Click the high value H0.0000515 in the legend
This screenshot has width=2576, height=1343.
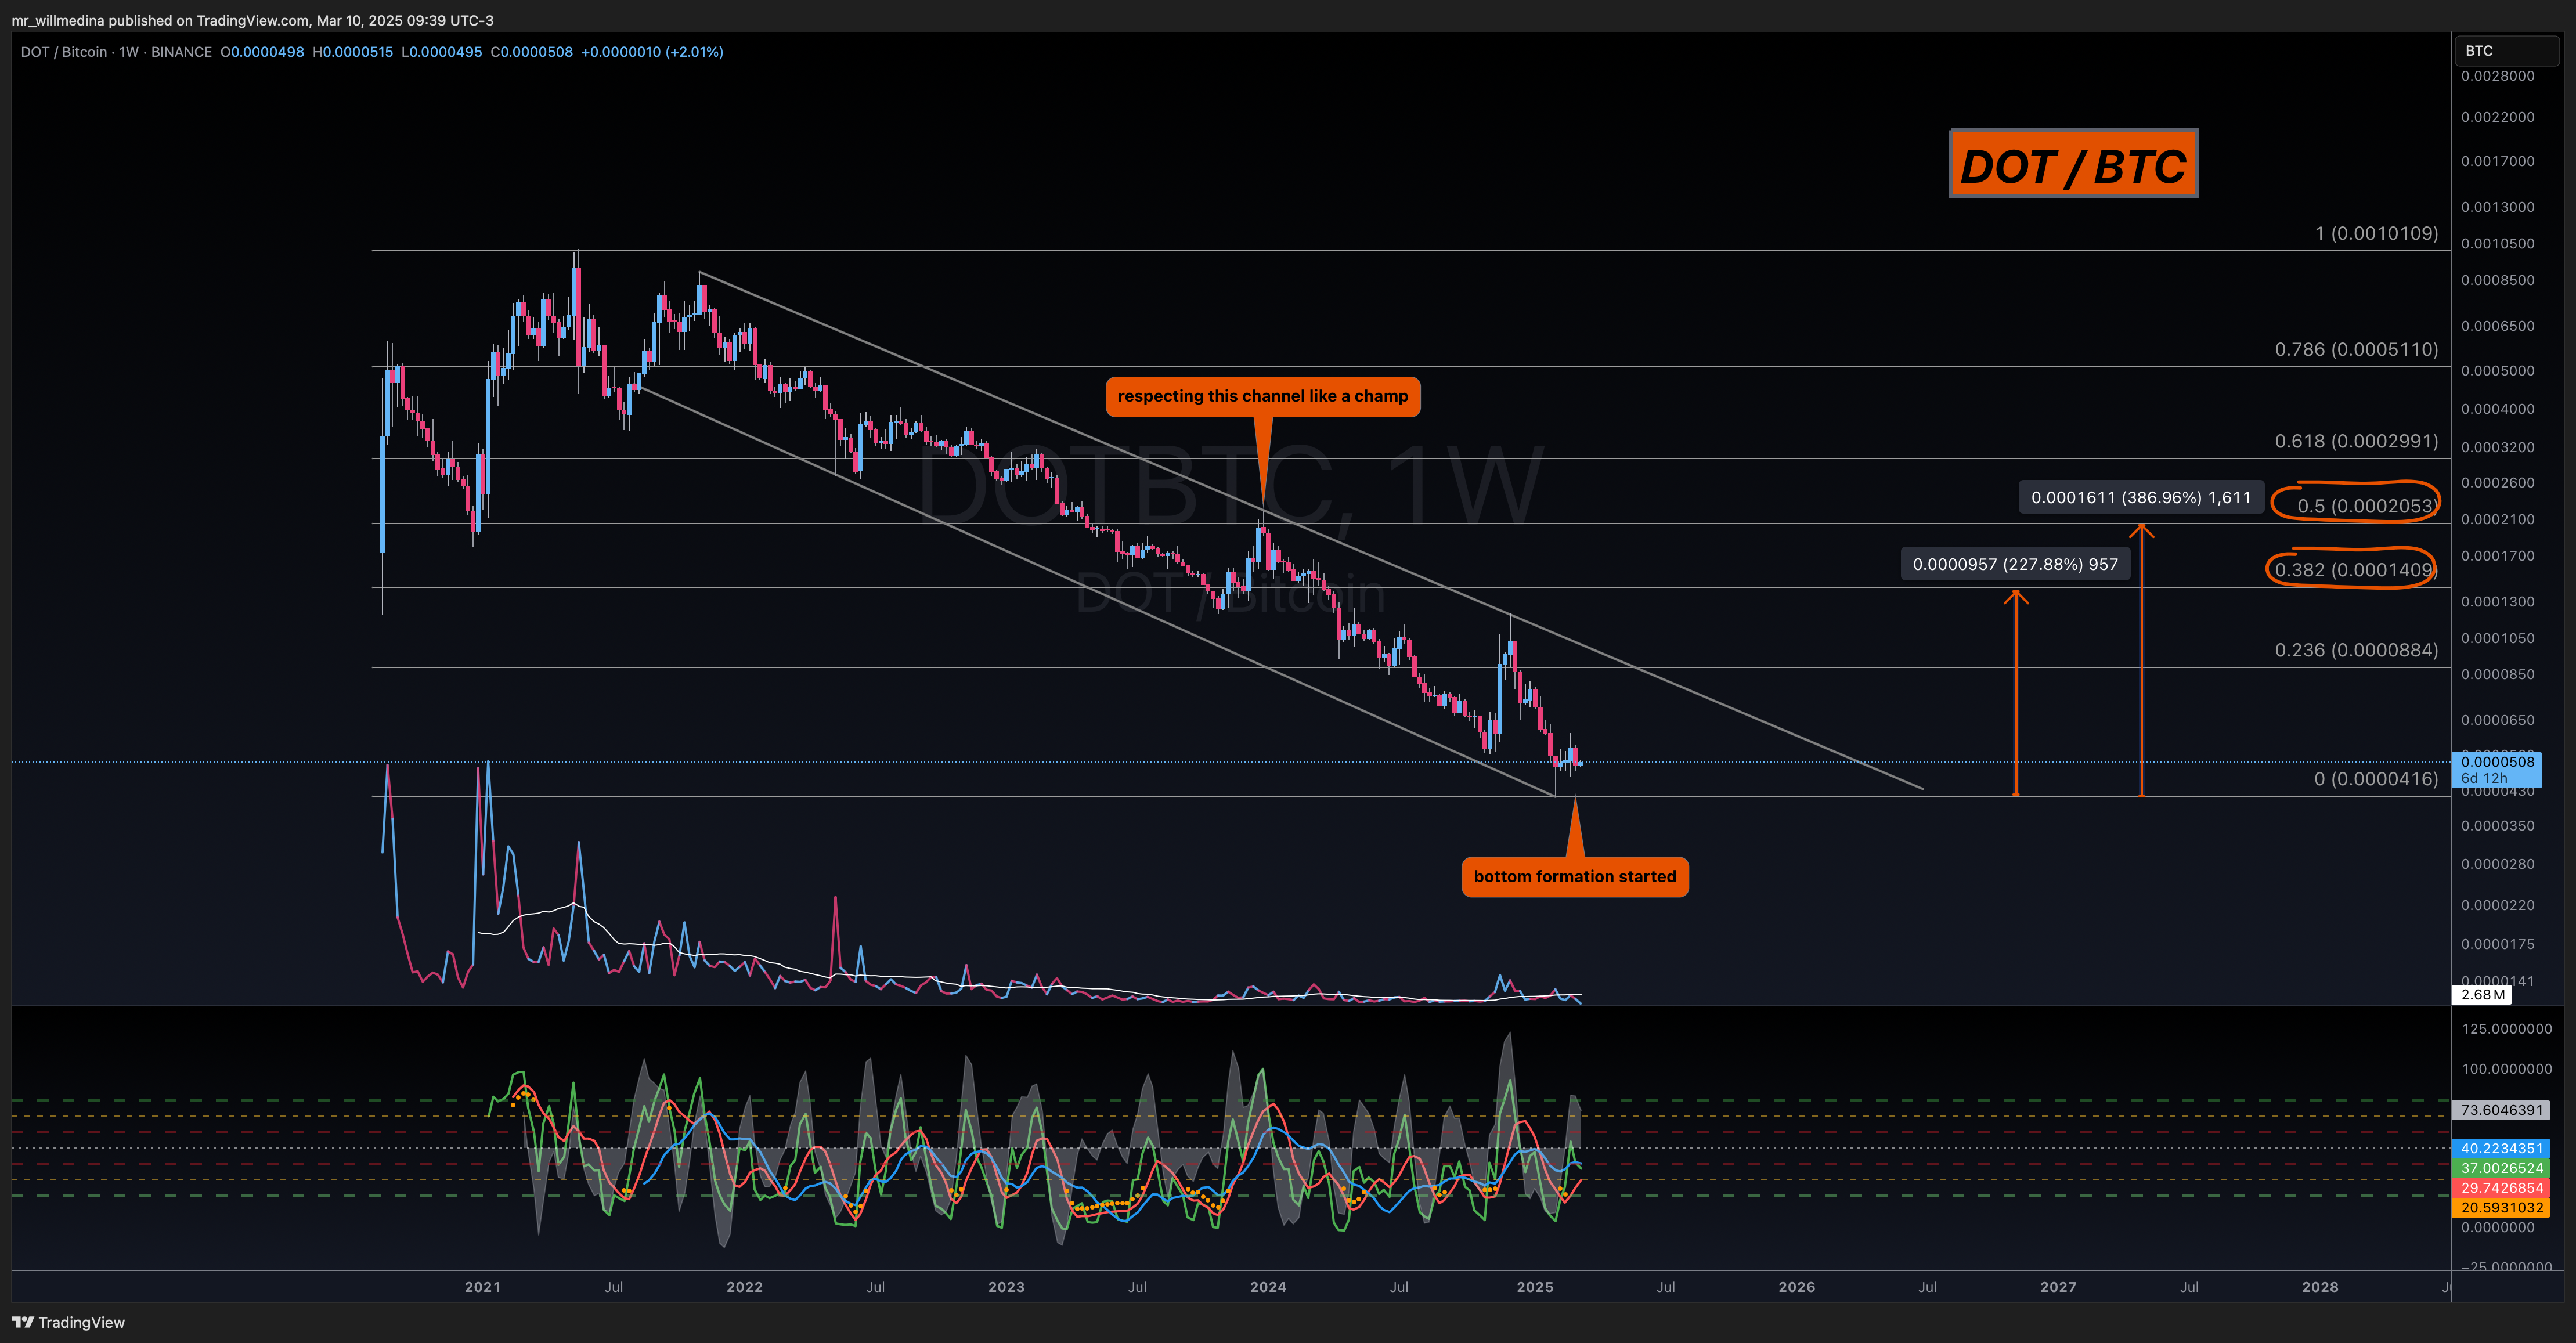point(353,52)
